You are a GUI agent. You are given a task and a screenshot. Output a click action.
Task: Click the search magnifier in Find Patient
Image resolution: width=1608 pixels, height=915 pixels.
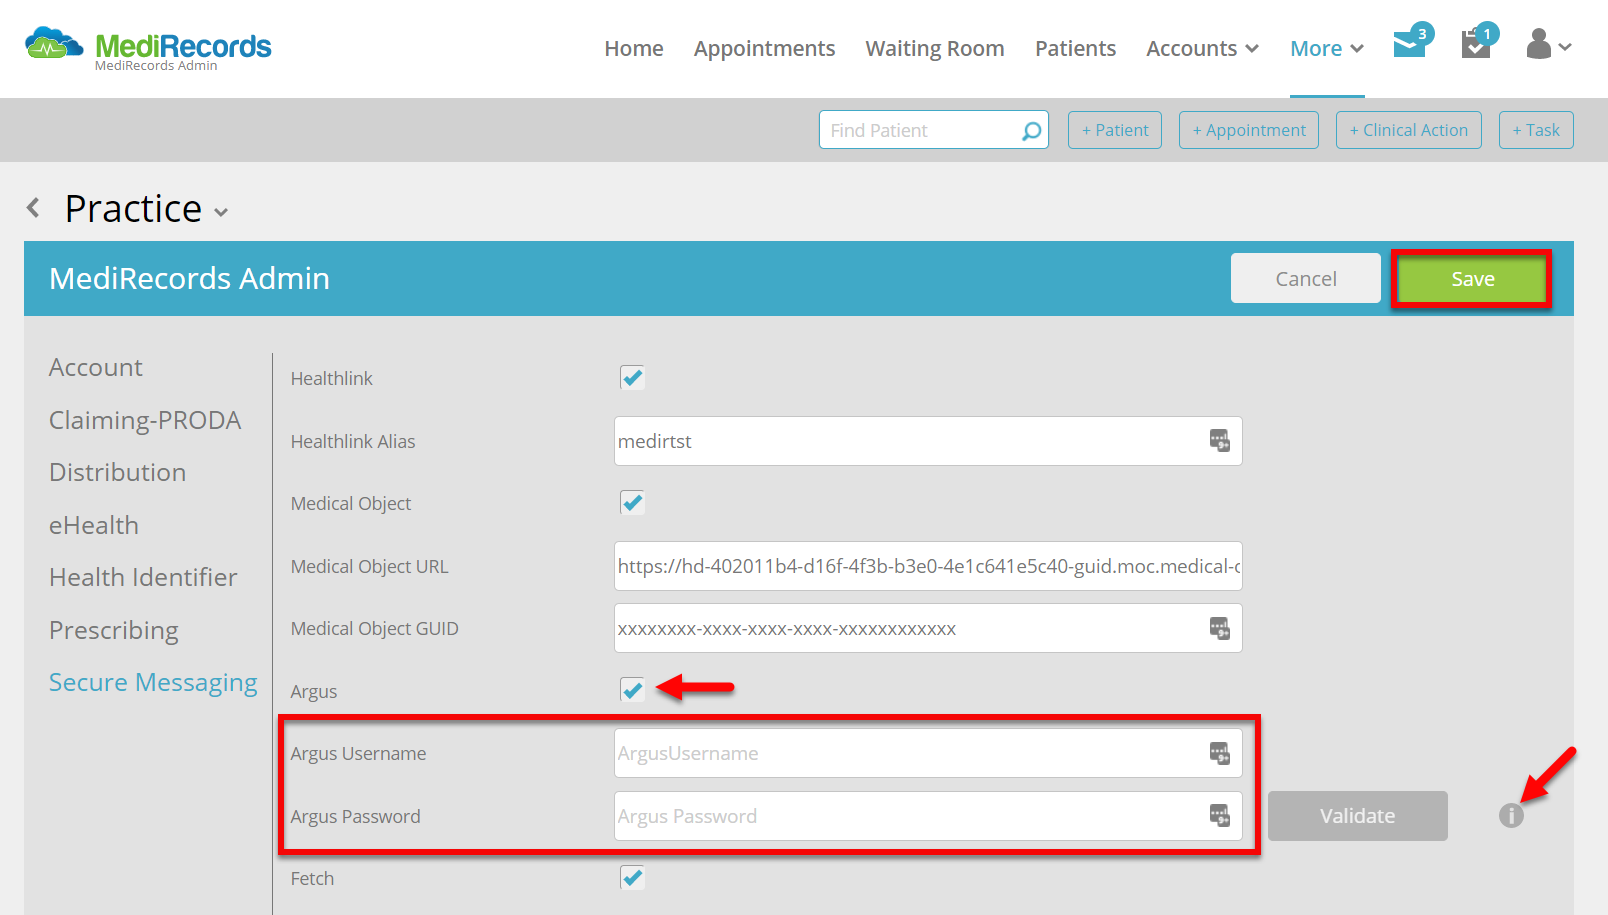pos(1031,131)
